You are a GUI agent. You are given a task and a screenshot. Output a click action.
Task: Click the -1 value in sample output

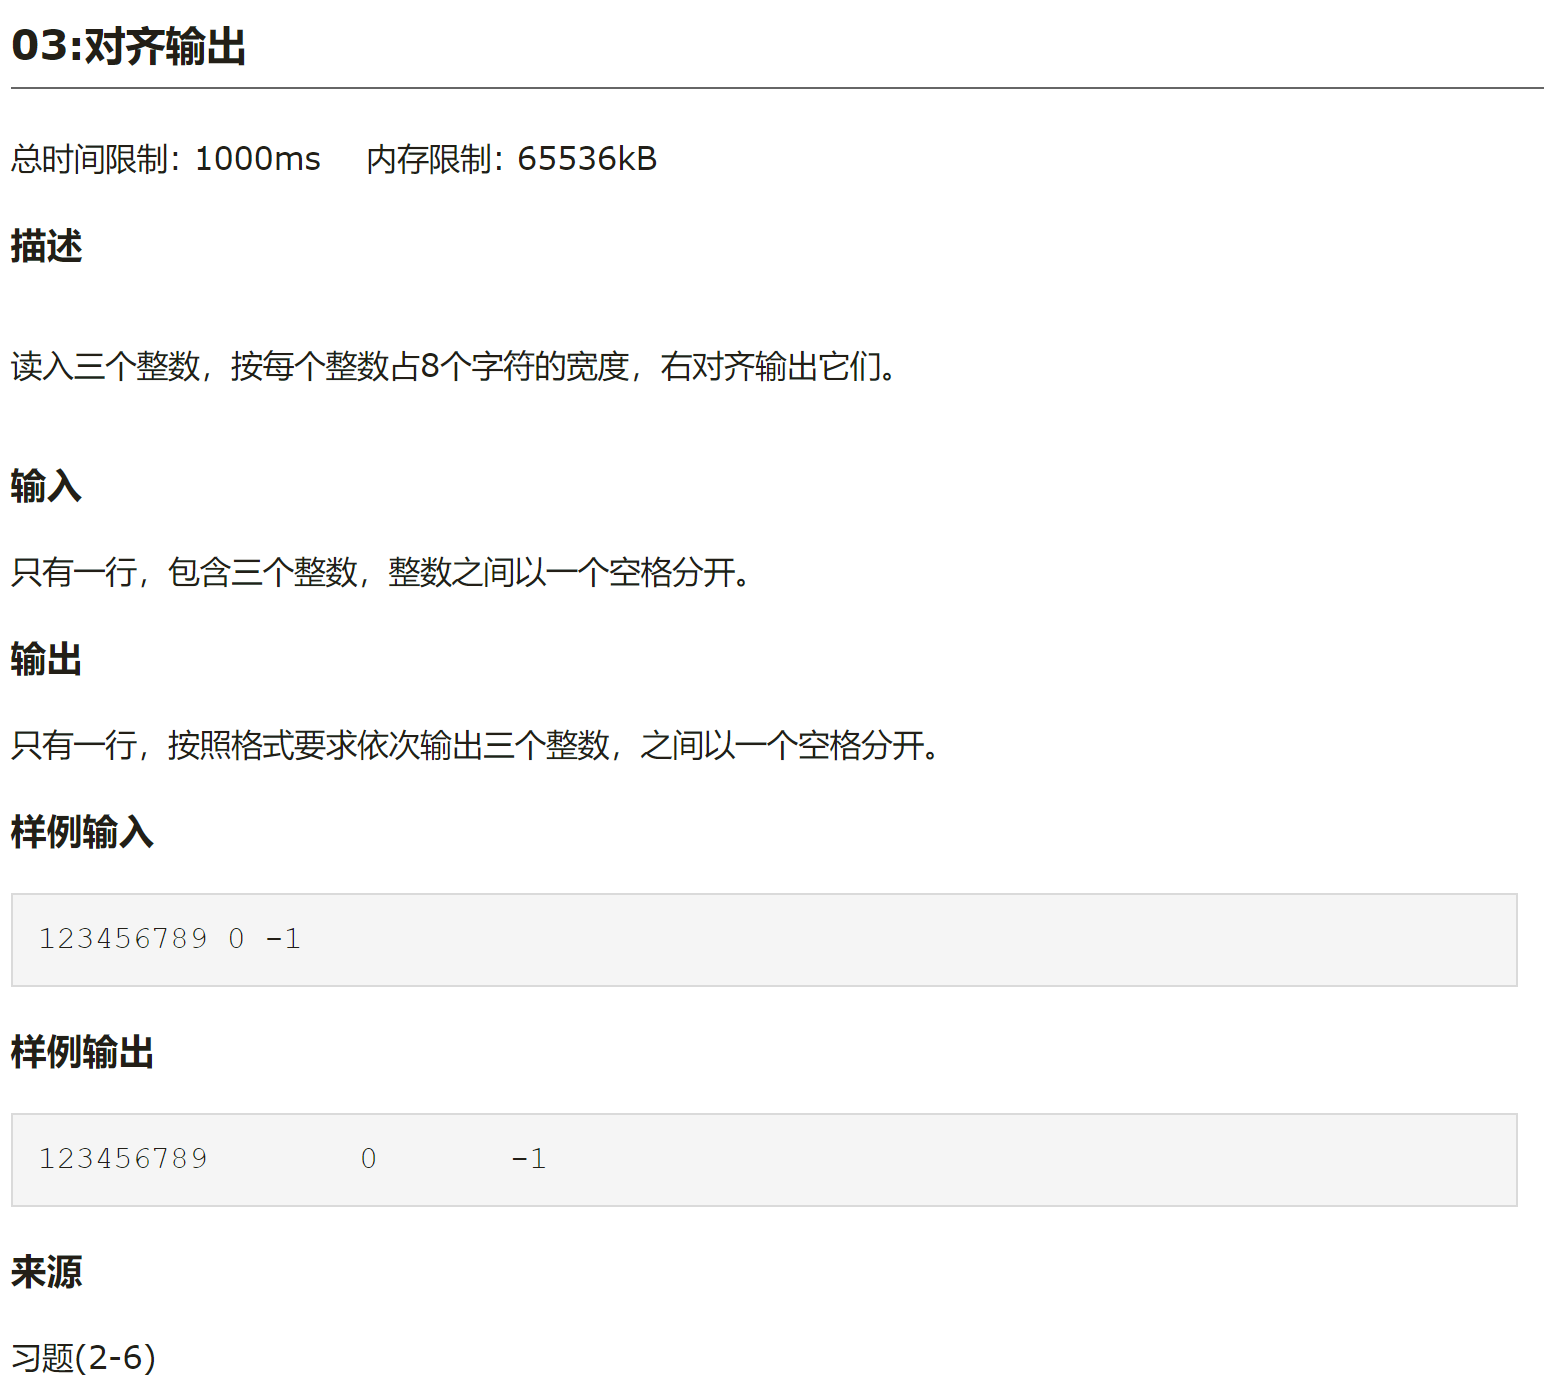coord(527,1158)
